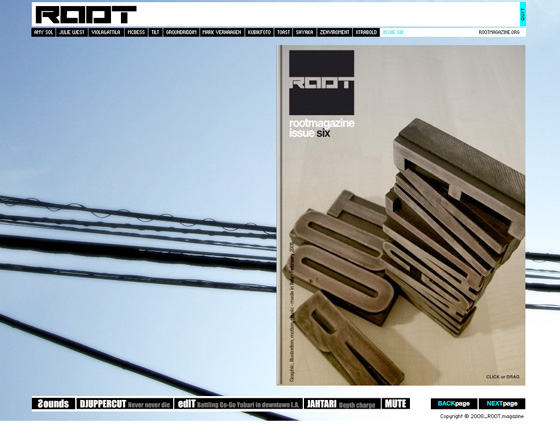560x434 pixels.
Task: Go to the Violaattila page
Action: pyautogui.click(x=106, y=32)
